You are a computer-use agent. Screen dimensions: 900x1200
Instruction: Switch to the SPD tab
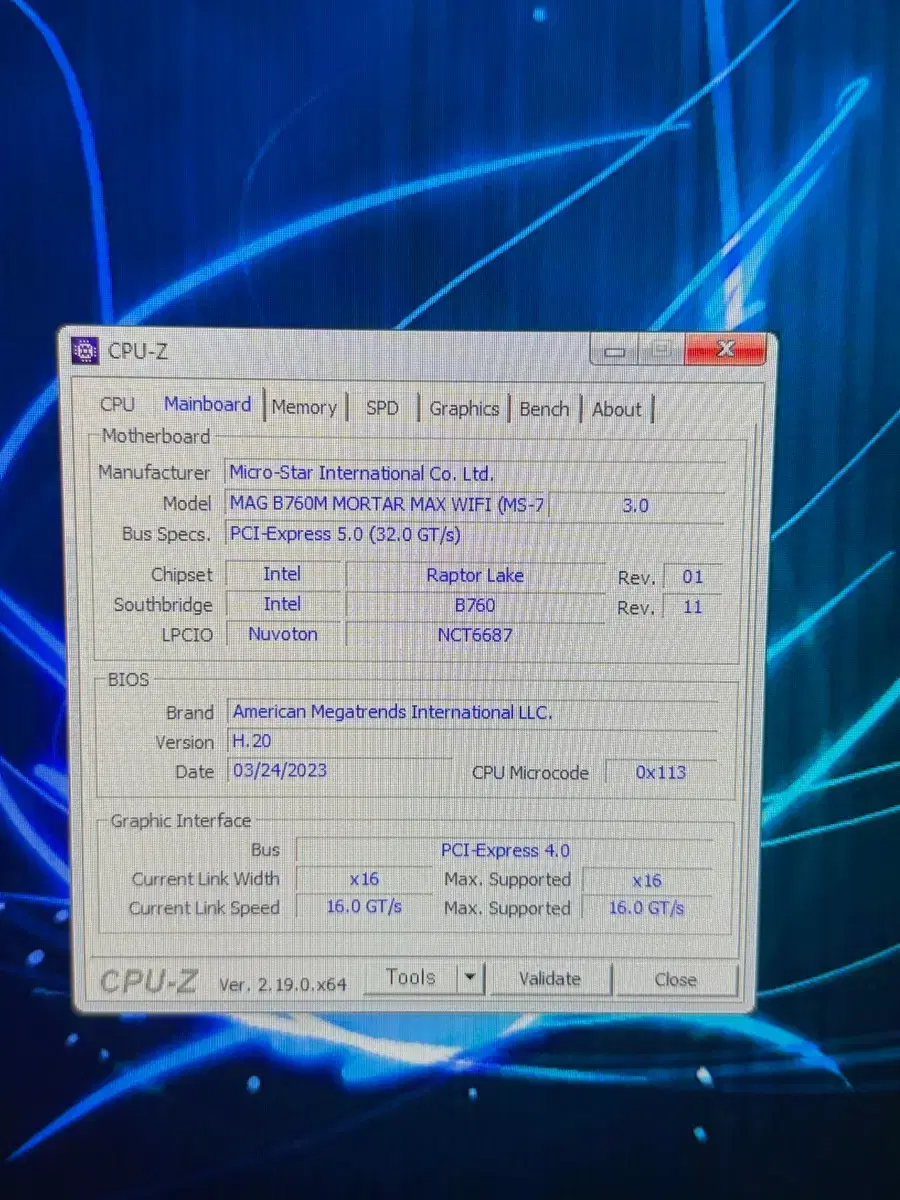pos(382,408)
